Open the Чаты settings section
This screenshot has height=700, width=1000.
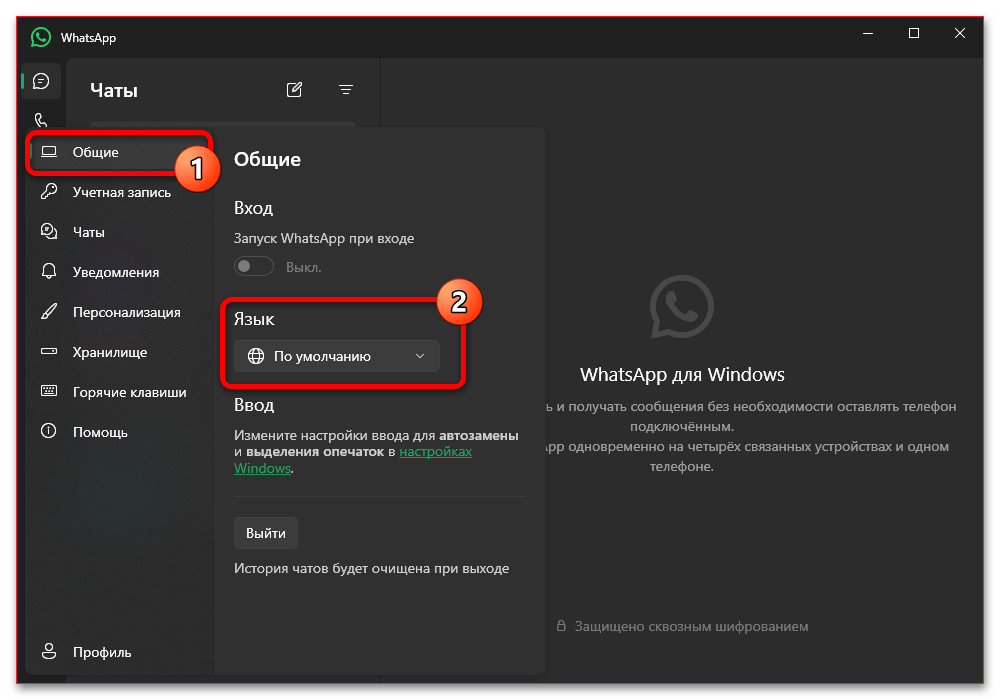coord(119,232)
